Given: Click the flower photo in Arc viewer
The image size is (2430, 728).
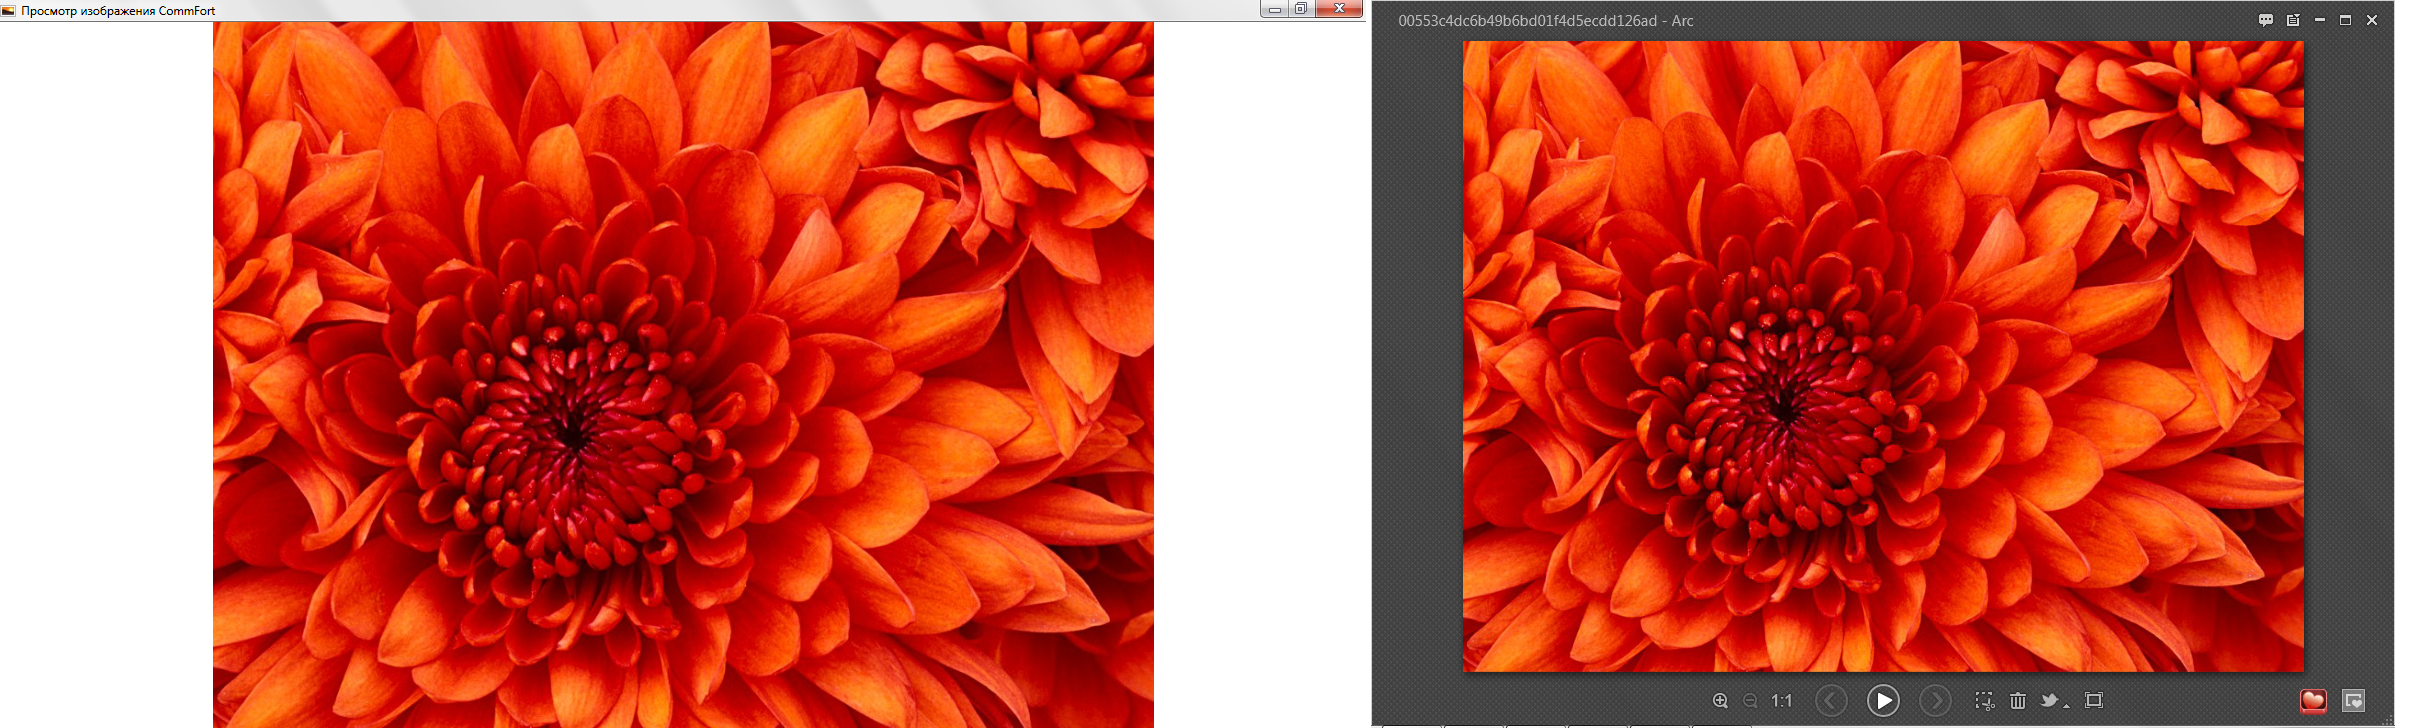Looking at the screenshot, I should click(1883, 356).
